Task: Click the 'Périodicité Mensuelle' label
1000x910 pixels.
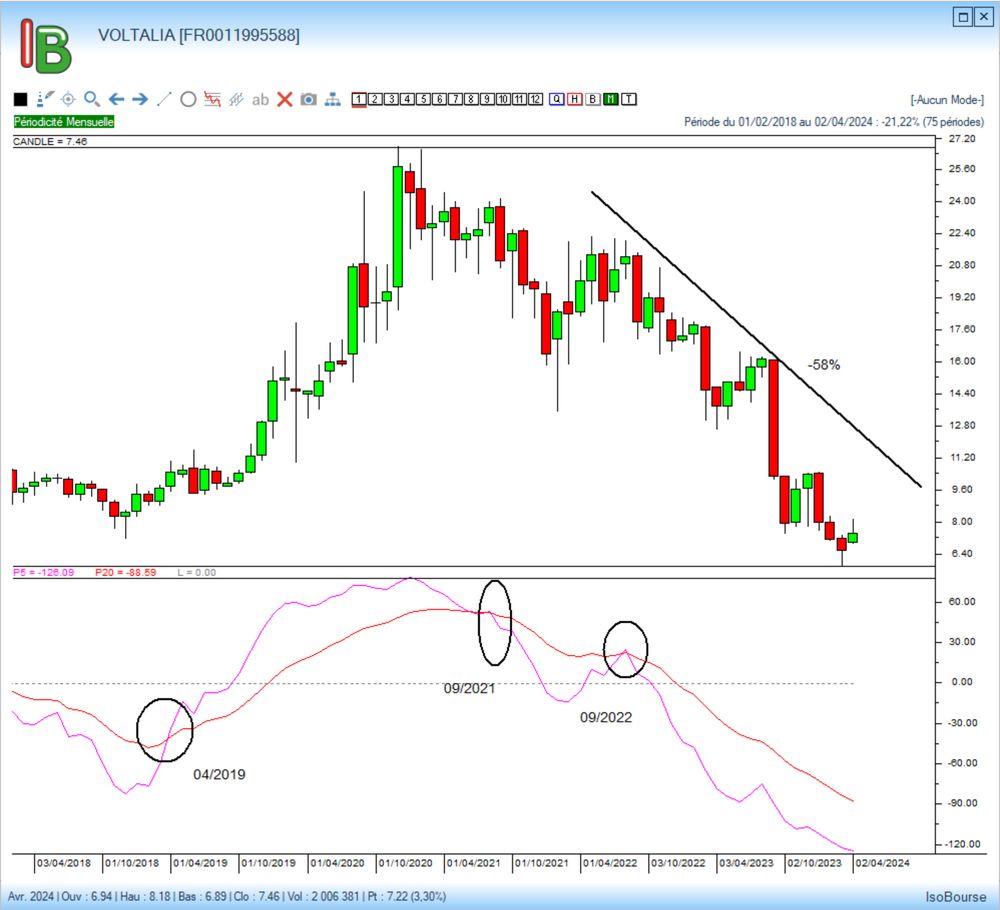Action: tap(64, 122)
